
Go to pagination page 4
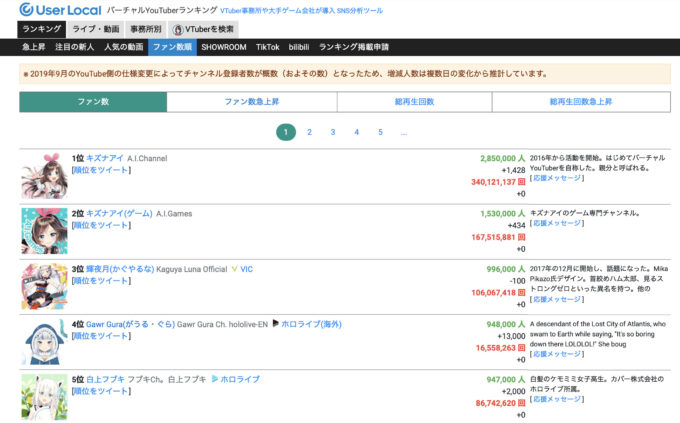tap(356, 132)
